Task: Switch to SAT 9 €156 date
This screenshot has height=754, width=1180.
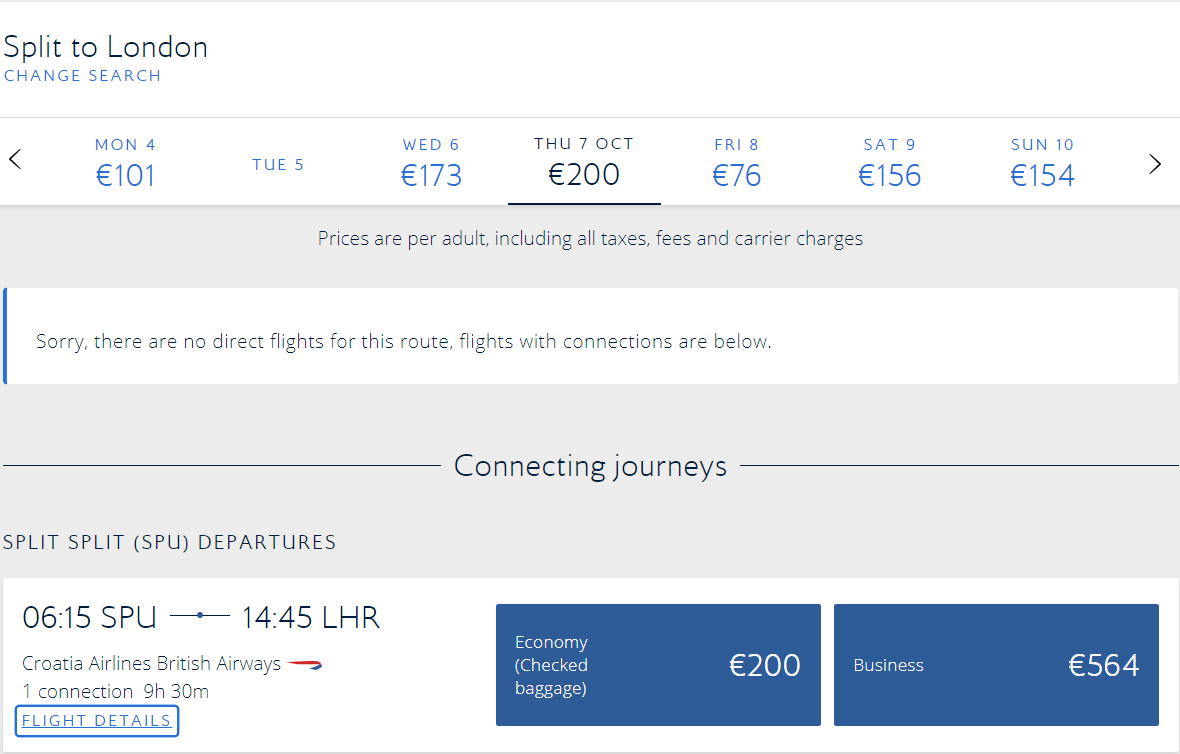Action: [890, 163]
